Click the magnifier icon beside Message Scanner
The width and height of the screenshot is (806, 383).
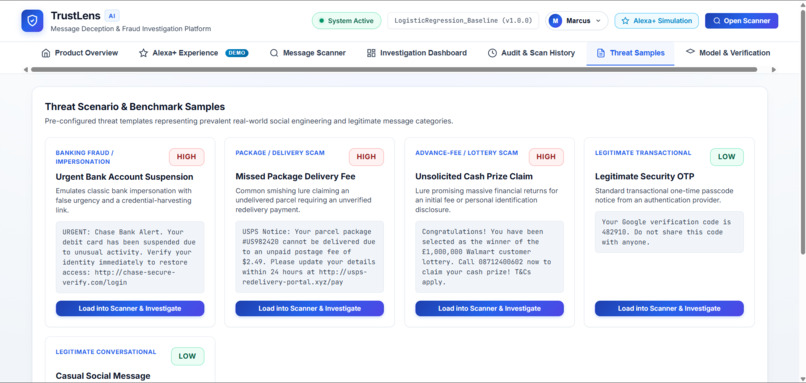[274, 53]
